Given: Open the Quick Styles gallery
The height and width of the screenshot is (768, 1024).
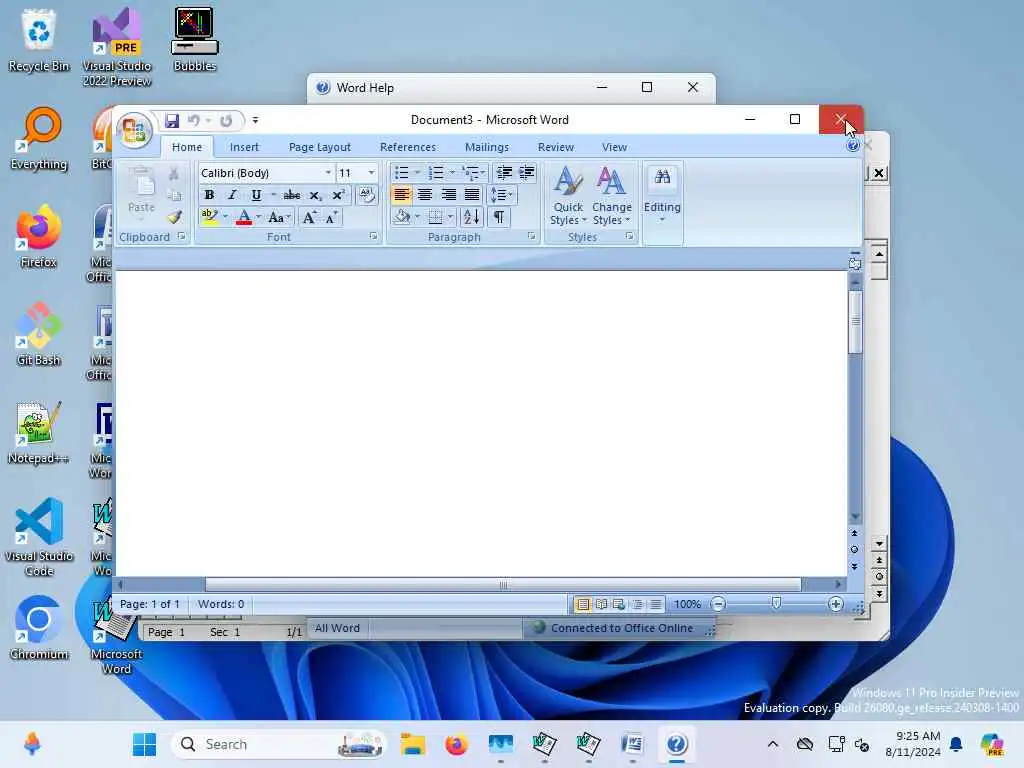Looking at the screenshot, I should click(x=568, y=196).
